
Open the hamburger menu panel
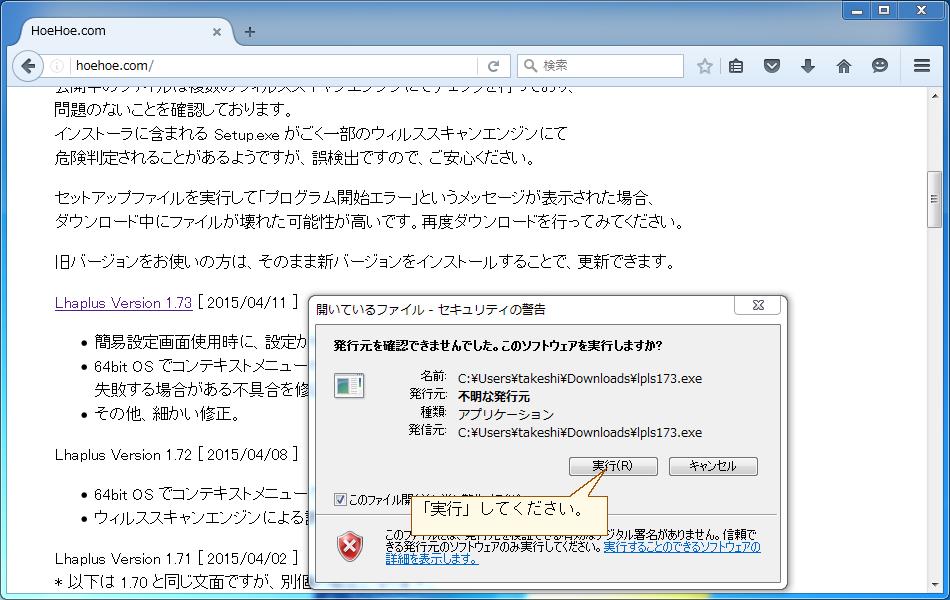[920, 66]
